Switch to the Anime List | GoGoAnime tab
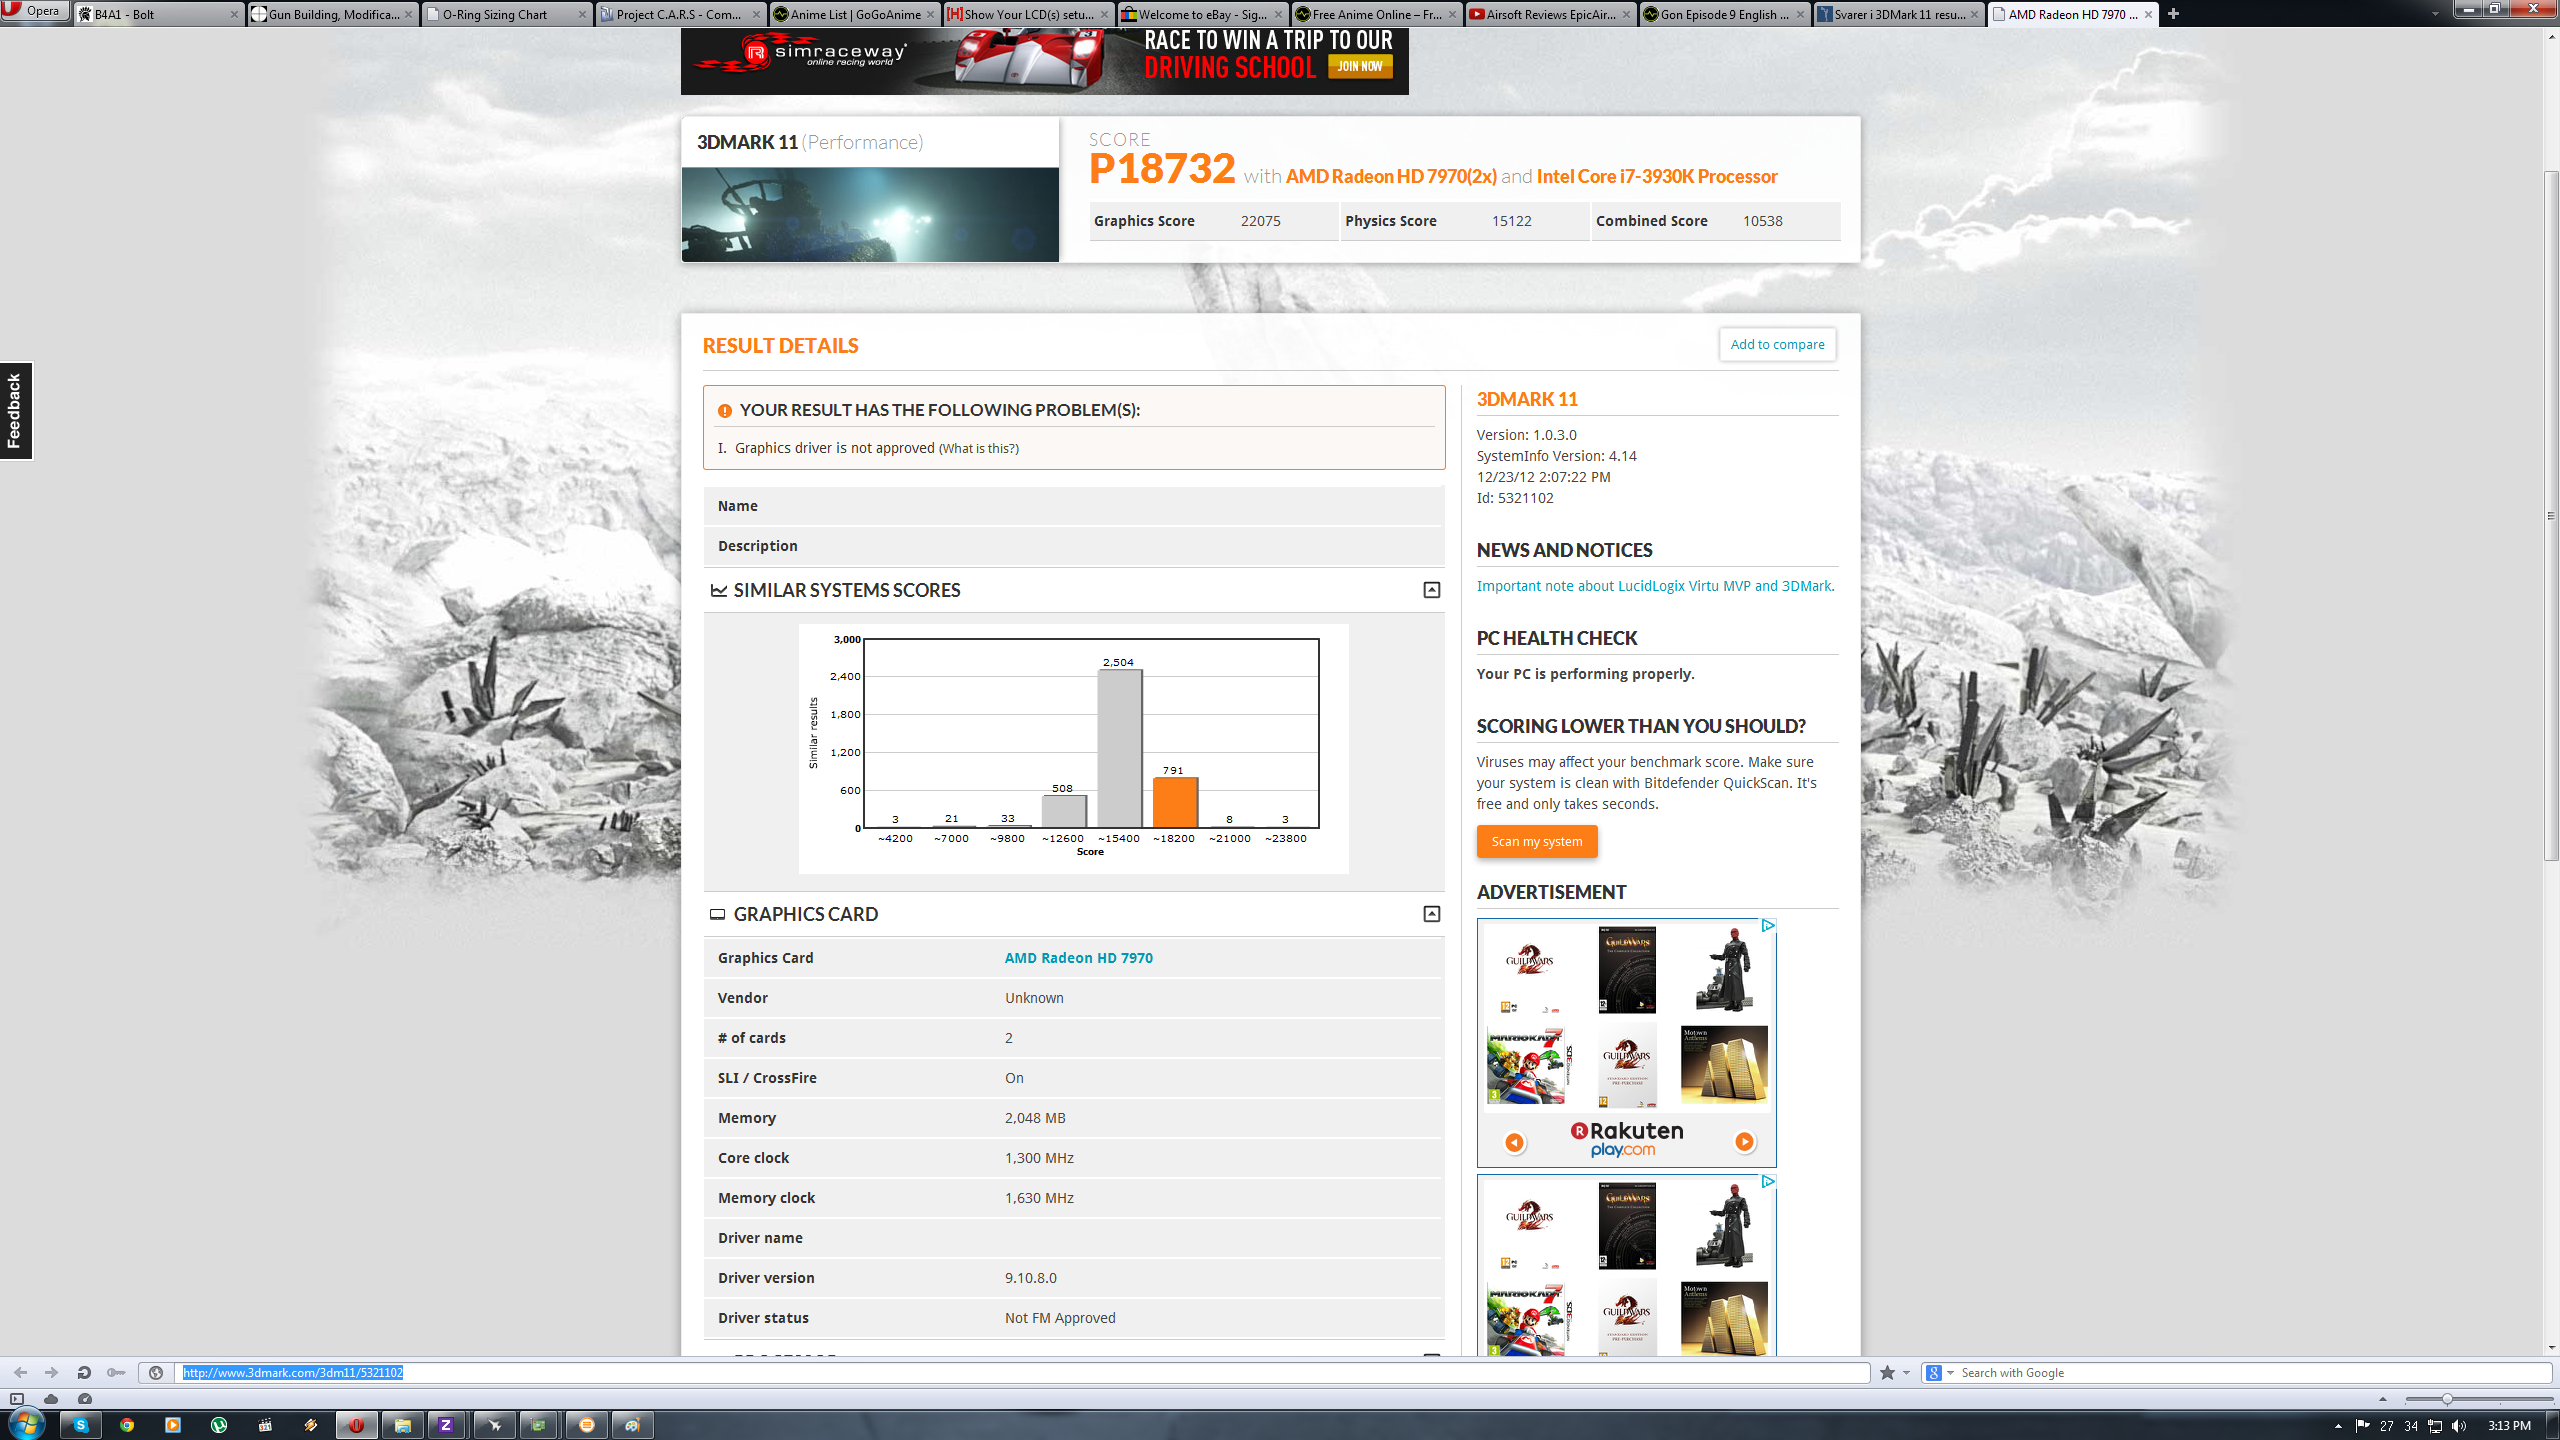 [855, 14]
